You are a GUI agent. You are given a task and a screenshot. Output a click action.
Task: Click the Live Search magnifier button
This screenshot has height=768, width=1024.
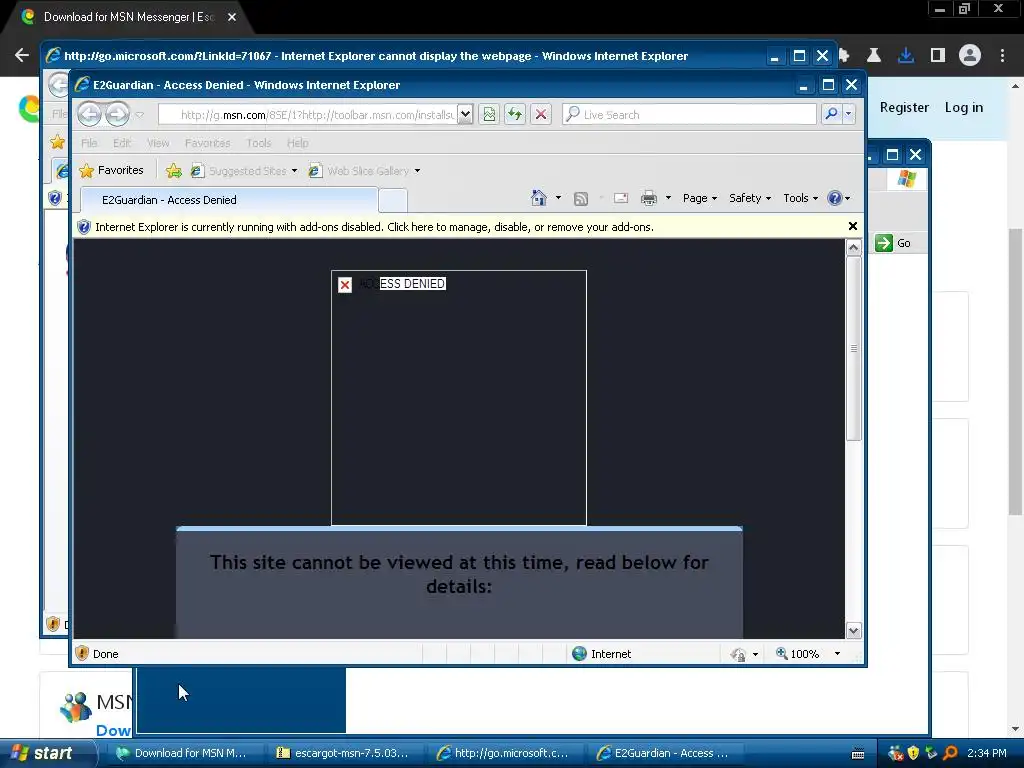[x=831, y=114]
